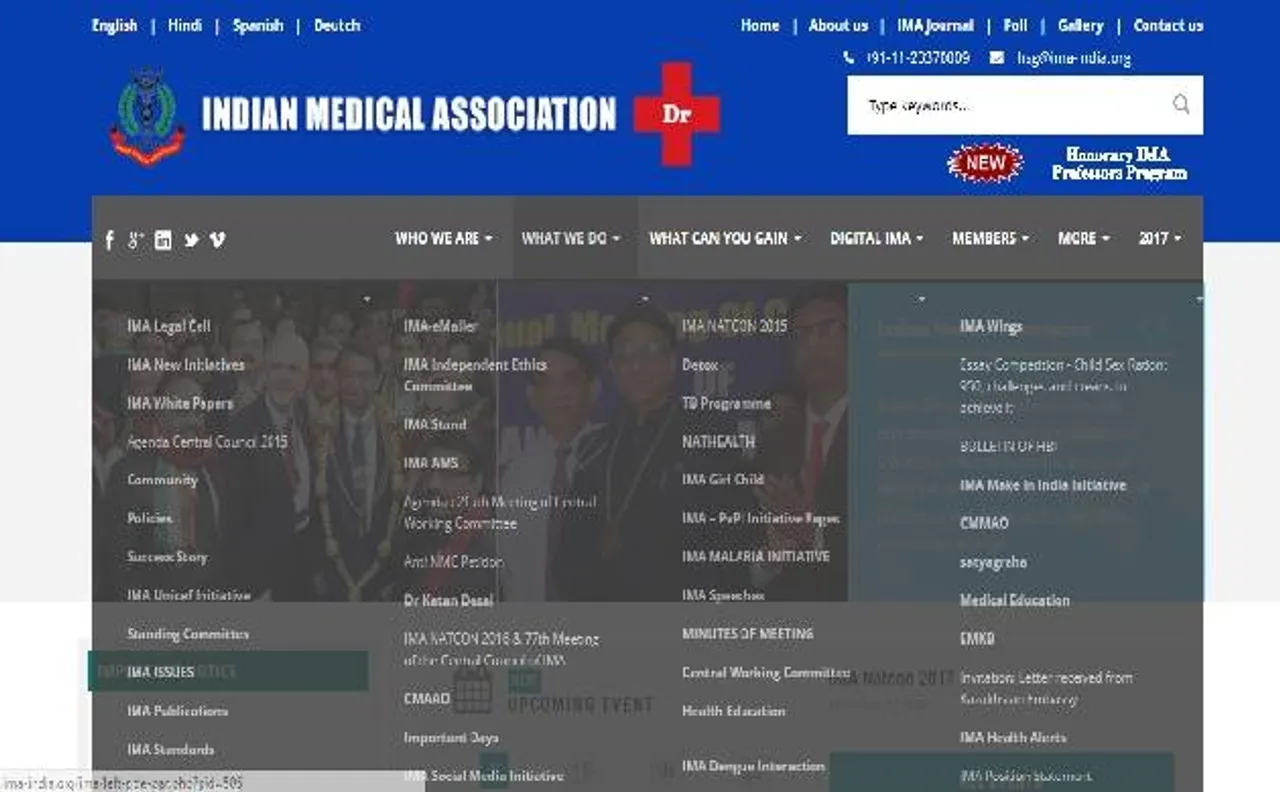Screen dimensions: 1280x792
Task: Click the email envelope icon
Action: [x=997, y=58]
